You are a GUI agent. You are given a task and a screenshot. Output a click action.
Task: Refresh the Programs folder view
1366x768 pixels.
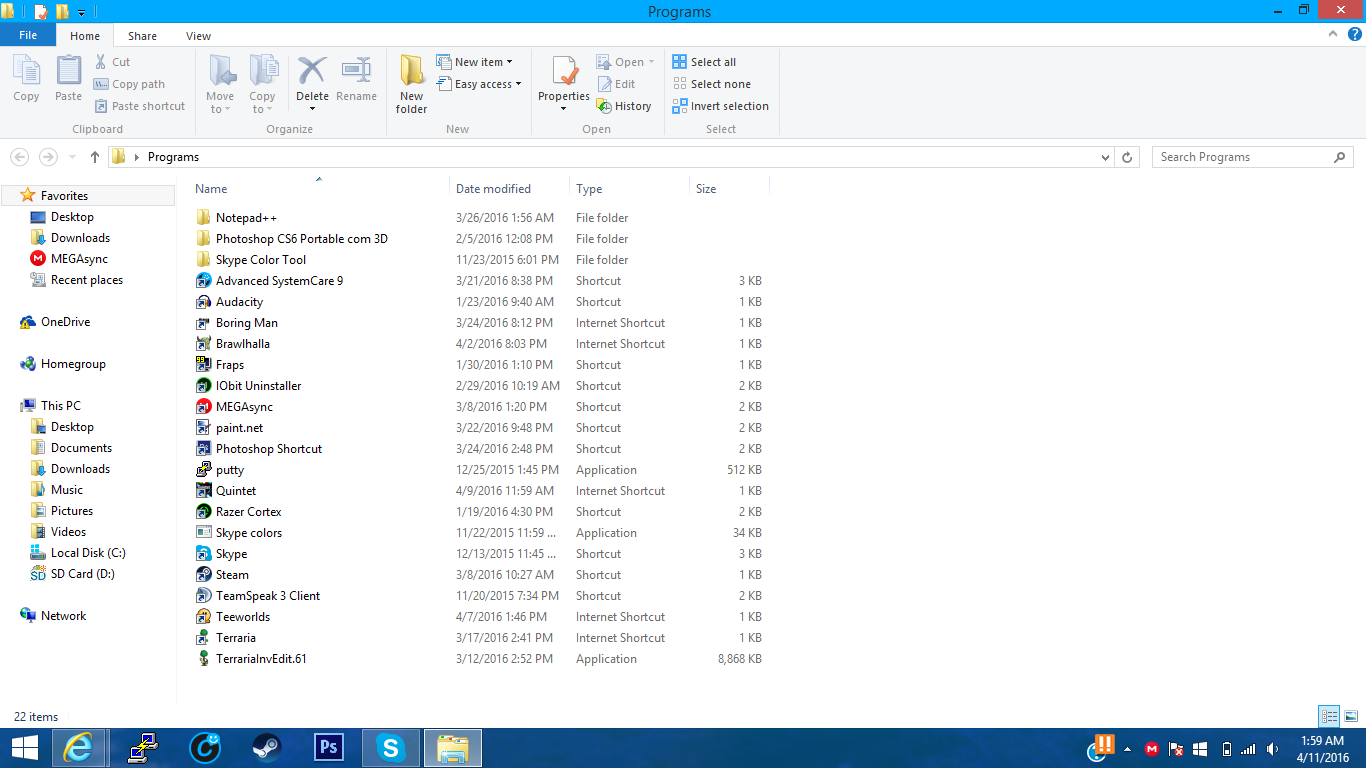[1127, 157]
